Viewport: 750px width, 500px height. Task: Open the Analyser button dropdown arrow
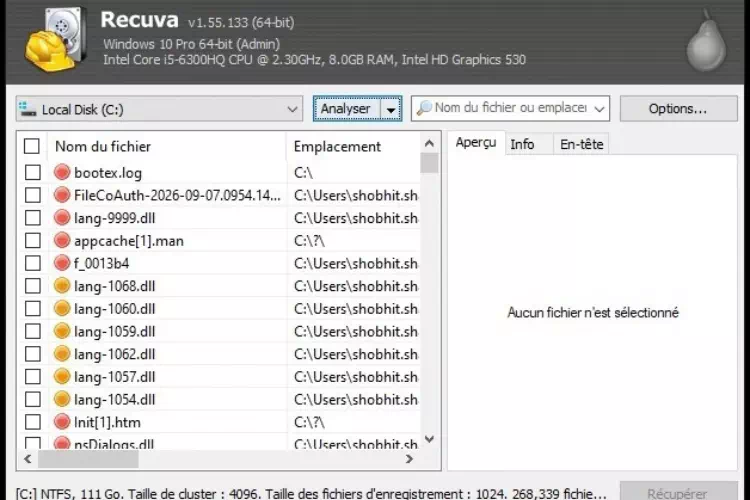(x=391, y=109)
